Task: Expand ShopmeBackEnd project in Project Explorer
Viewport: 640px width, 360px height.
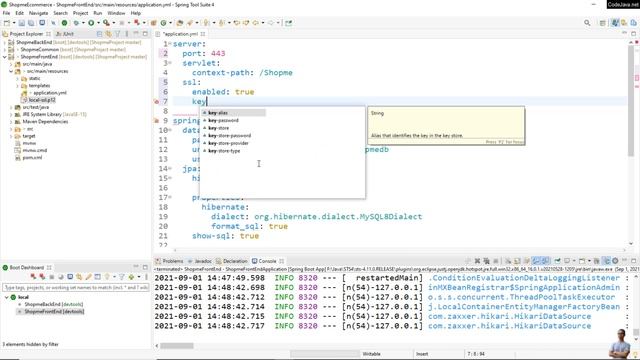Action: pos(5,42)
